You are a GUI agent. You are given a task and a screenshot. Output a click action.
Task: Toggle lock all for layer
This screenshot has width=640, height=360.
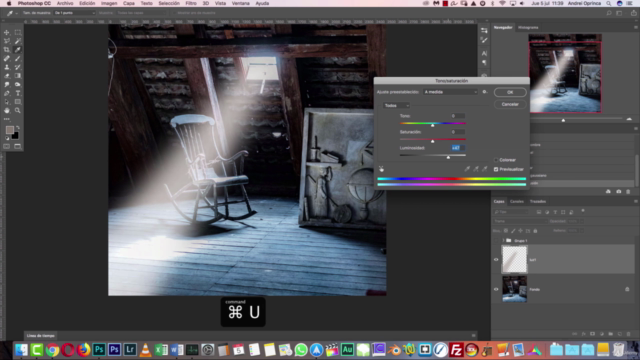535,231
